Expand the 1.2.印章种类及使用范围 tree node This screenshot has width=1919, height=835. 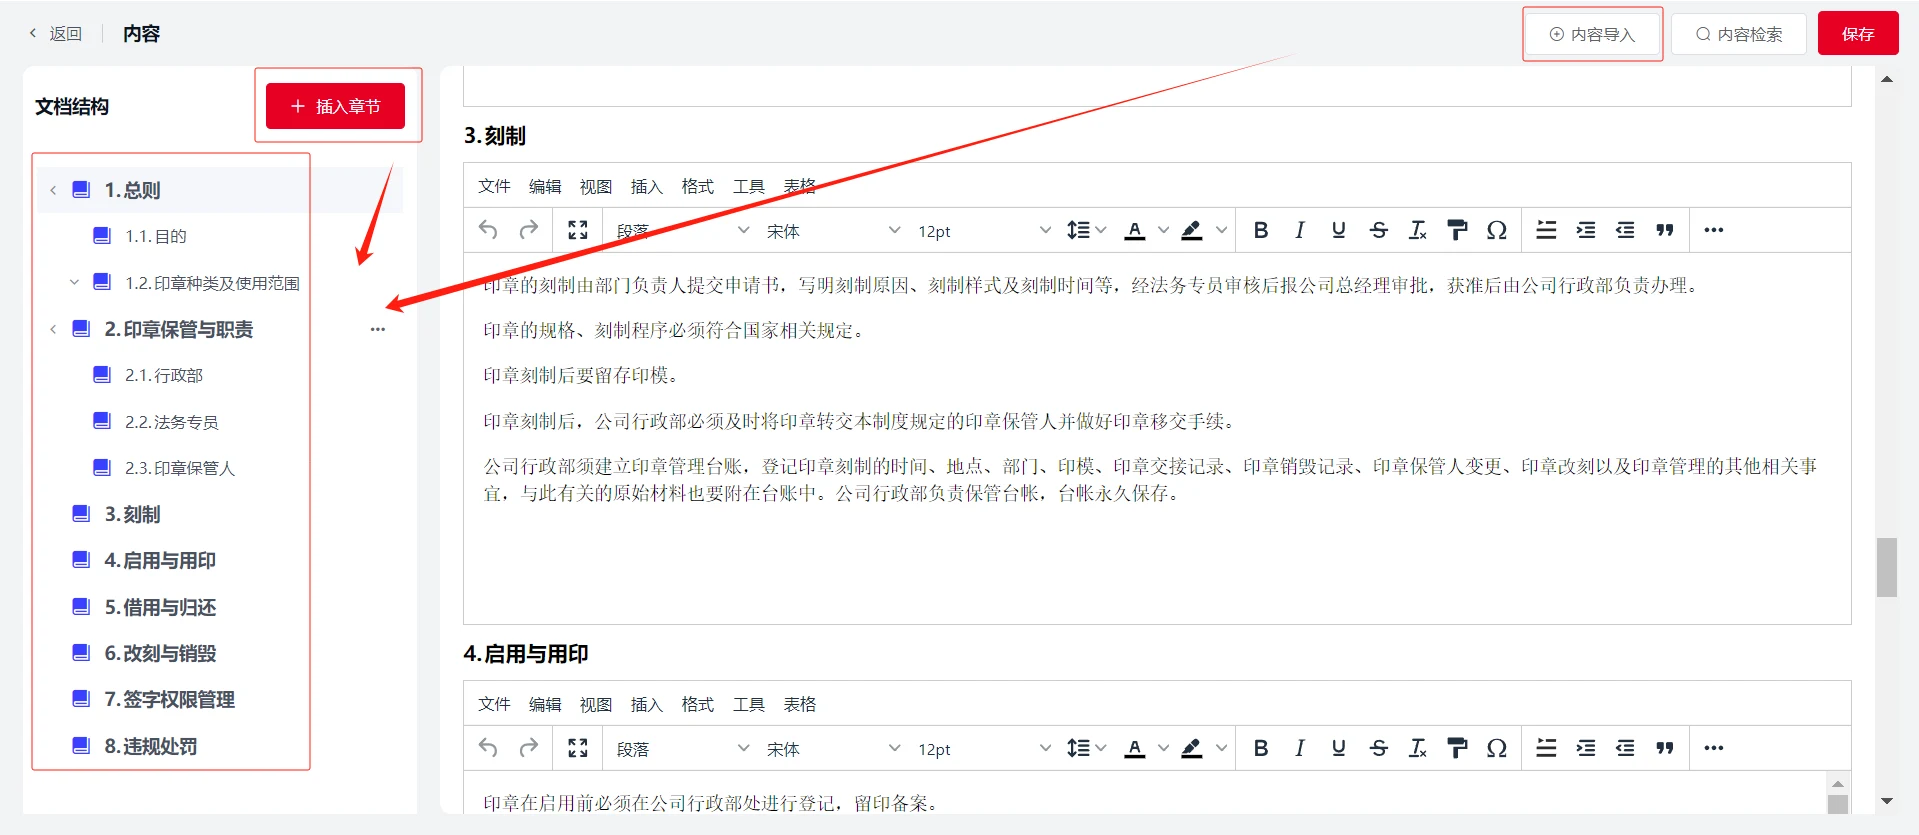point(74,282)
